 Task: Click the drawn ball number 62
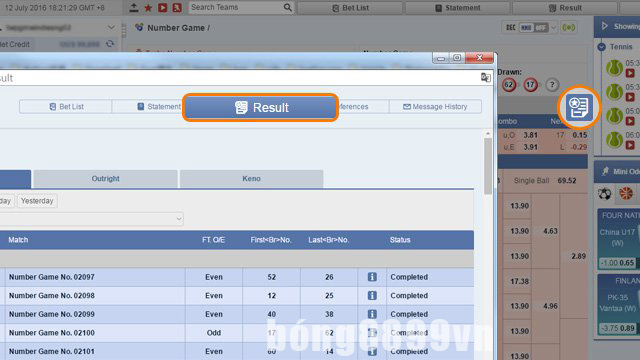[x=509, y=85]
